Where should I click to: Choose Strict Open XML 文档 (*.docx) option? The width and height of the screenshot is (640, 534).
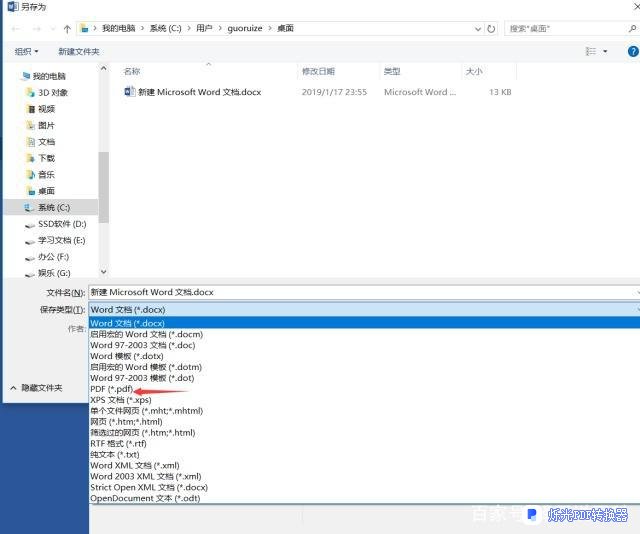click(x=149, y=487)
